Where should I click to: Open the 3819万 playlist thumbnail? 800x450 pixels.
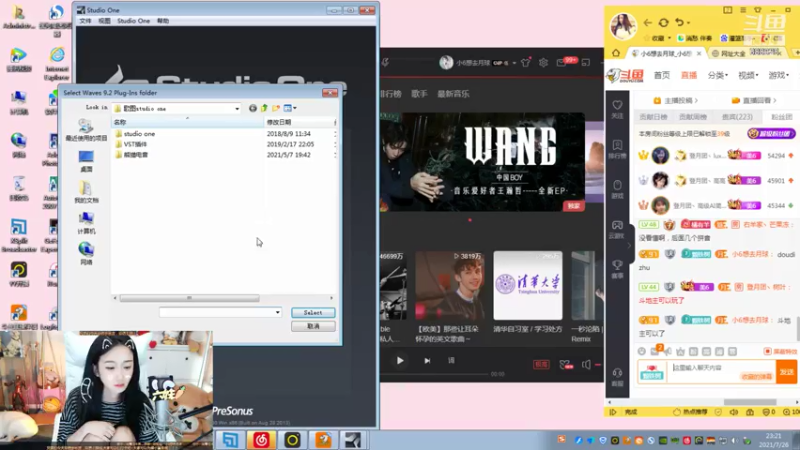[449, 285]
